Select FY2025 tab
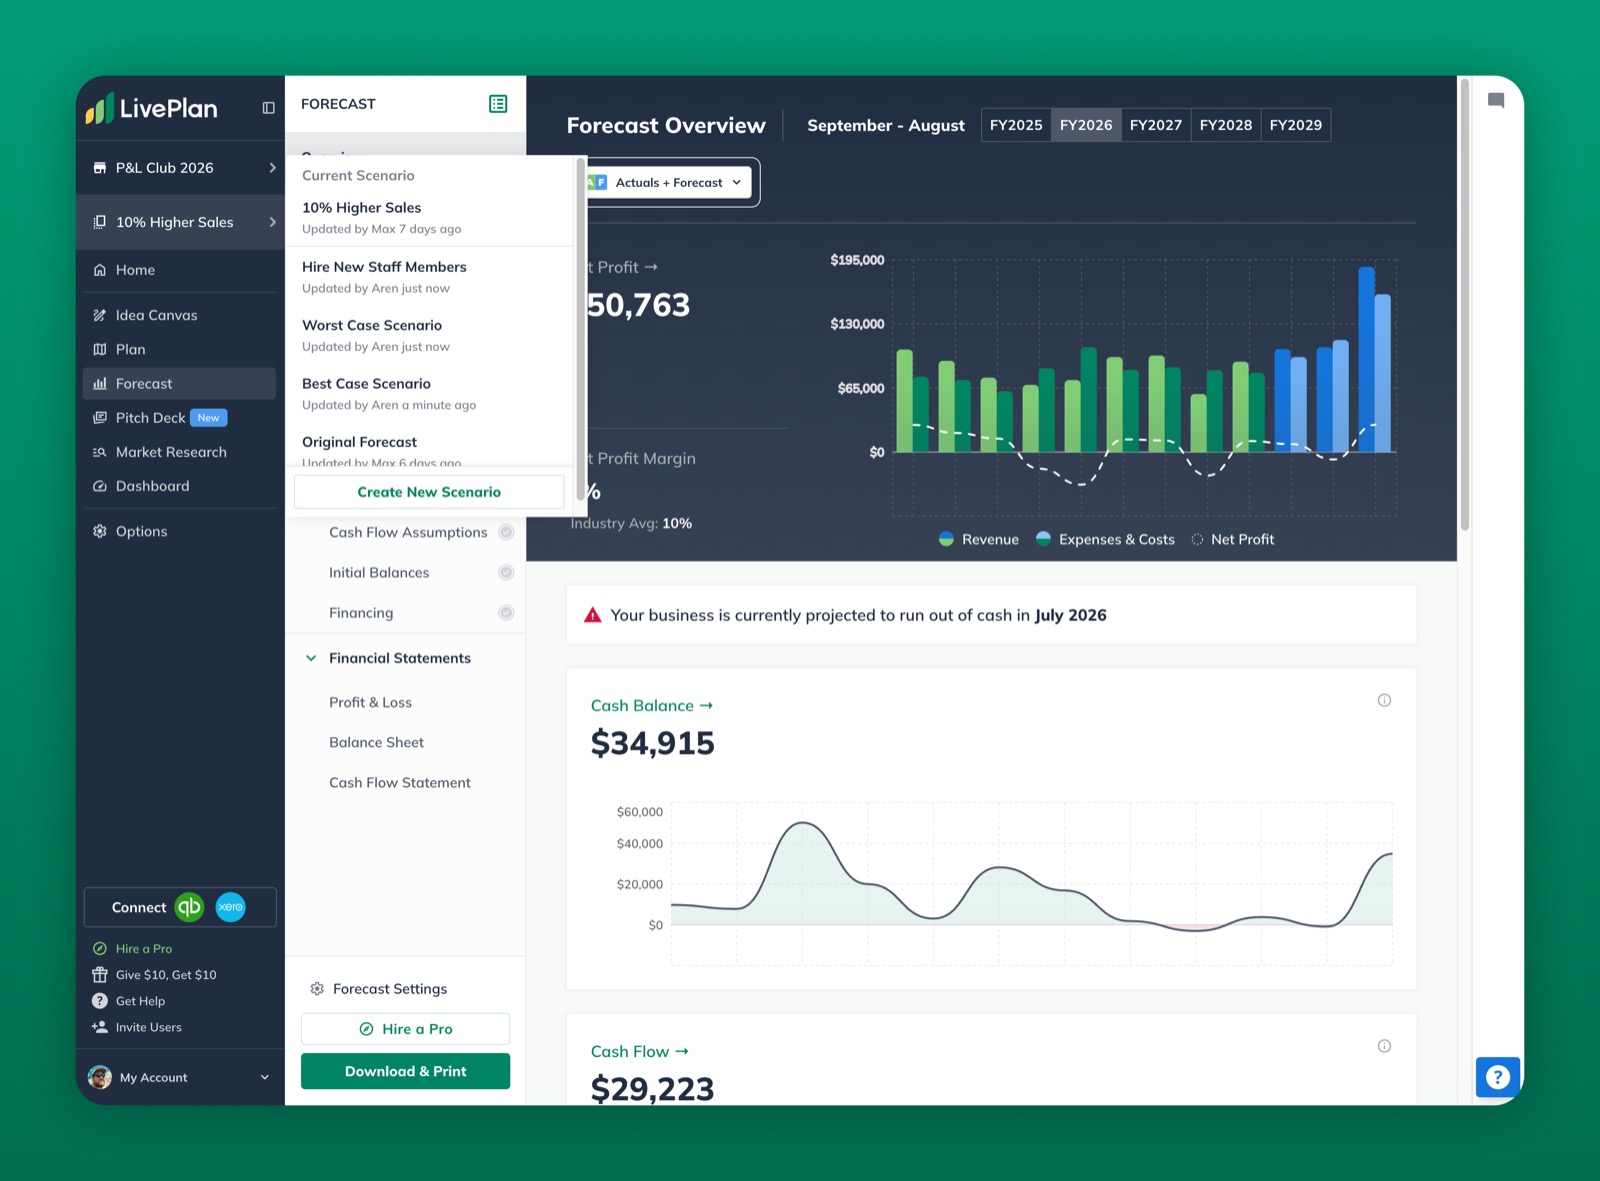Image resolution: width=1600 pixels, height=1181 pixels. coord(1016,125)
